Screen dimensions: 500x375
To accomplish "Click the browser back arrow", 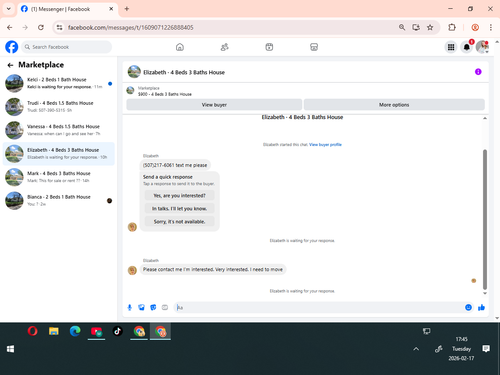I will tap(9, 27).
